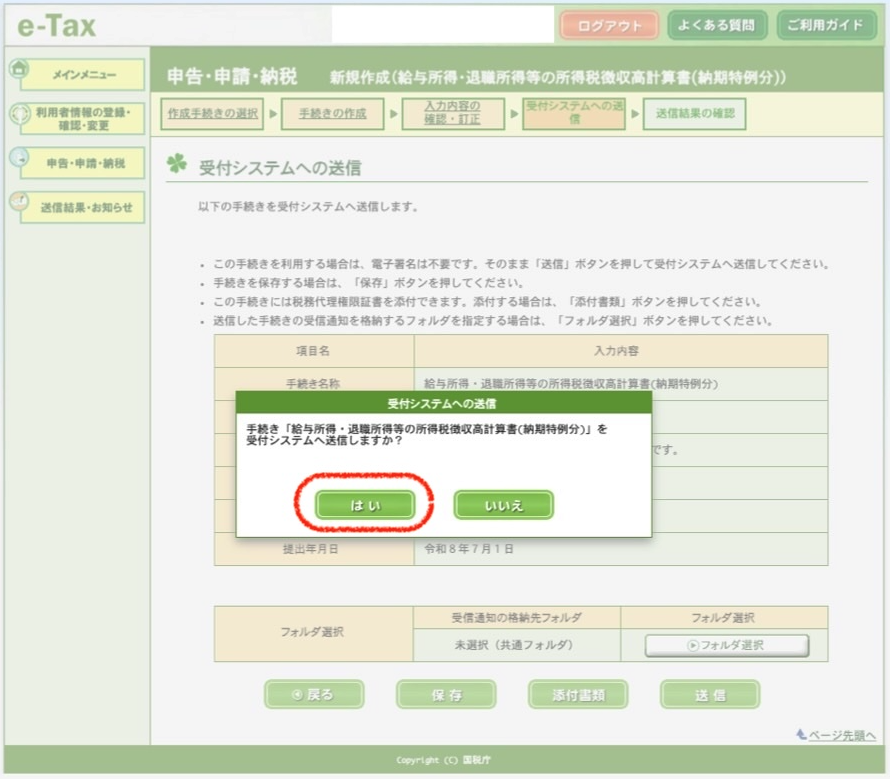
Task: Click the 添付書類 button
Action: pyautogui.click(x=578, y=694)
